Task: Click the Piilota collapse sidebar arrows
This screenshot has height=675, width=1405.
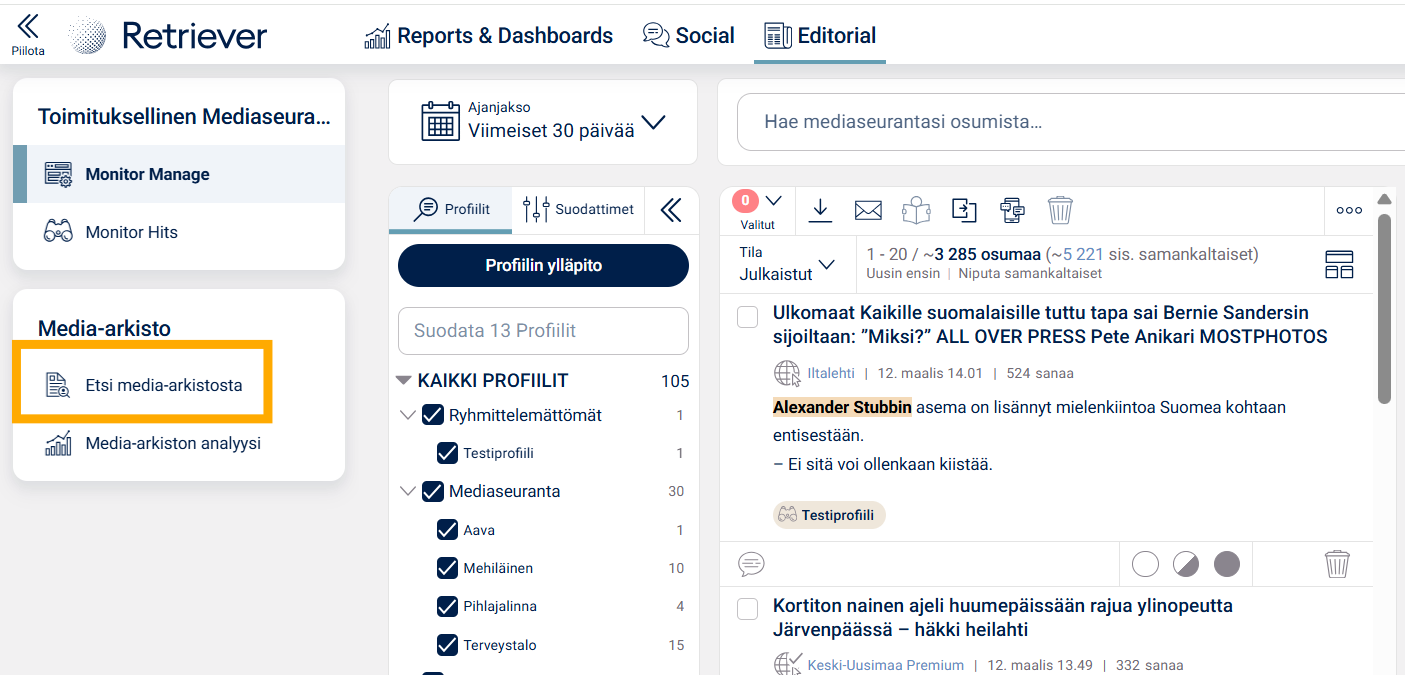Action: [28, 34]
